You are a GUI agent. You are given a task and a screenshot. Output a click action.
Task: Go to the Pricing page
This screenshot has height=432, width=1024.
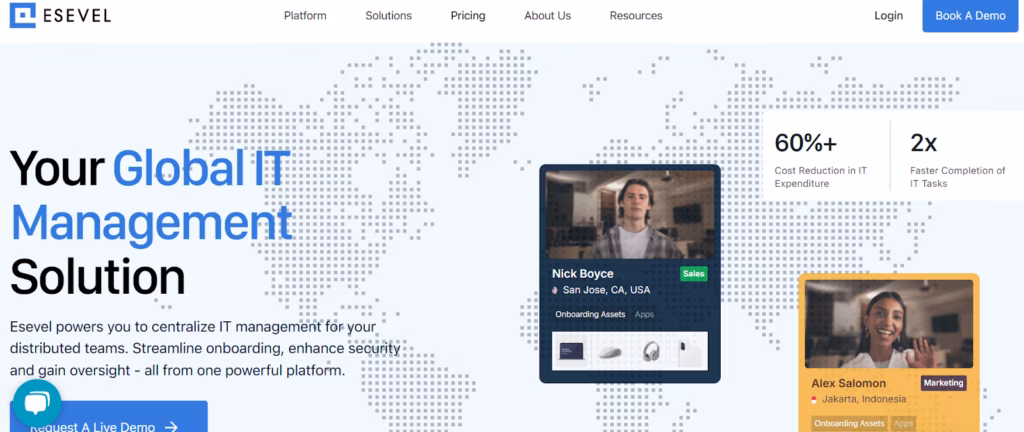coord(468,16)
